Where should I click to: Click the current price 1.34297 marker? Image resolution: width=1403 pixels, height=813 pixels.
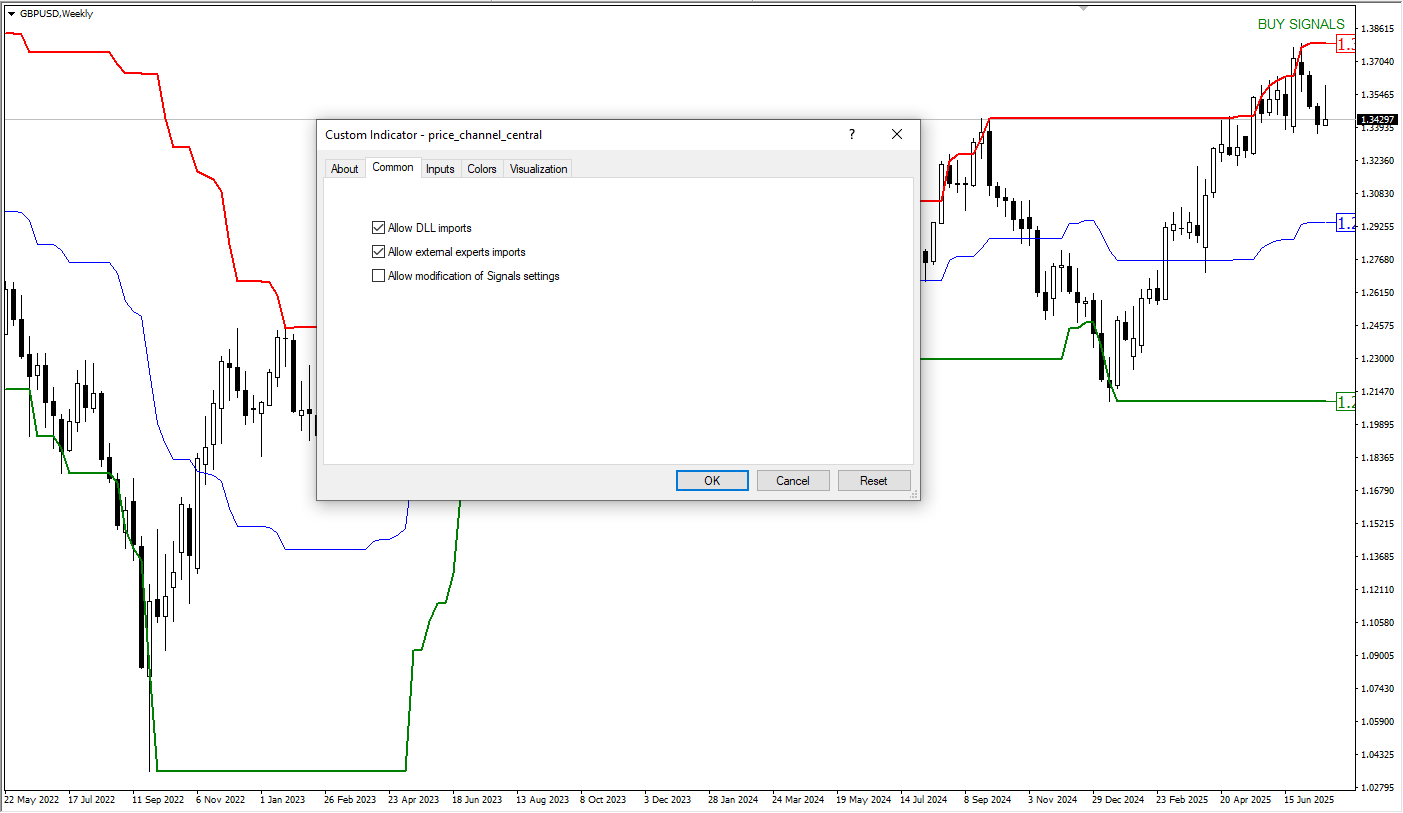[x=1377, y=120]
